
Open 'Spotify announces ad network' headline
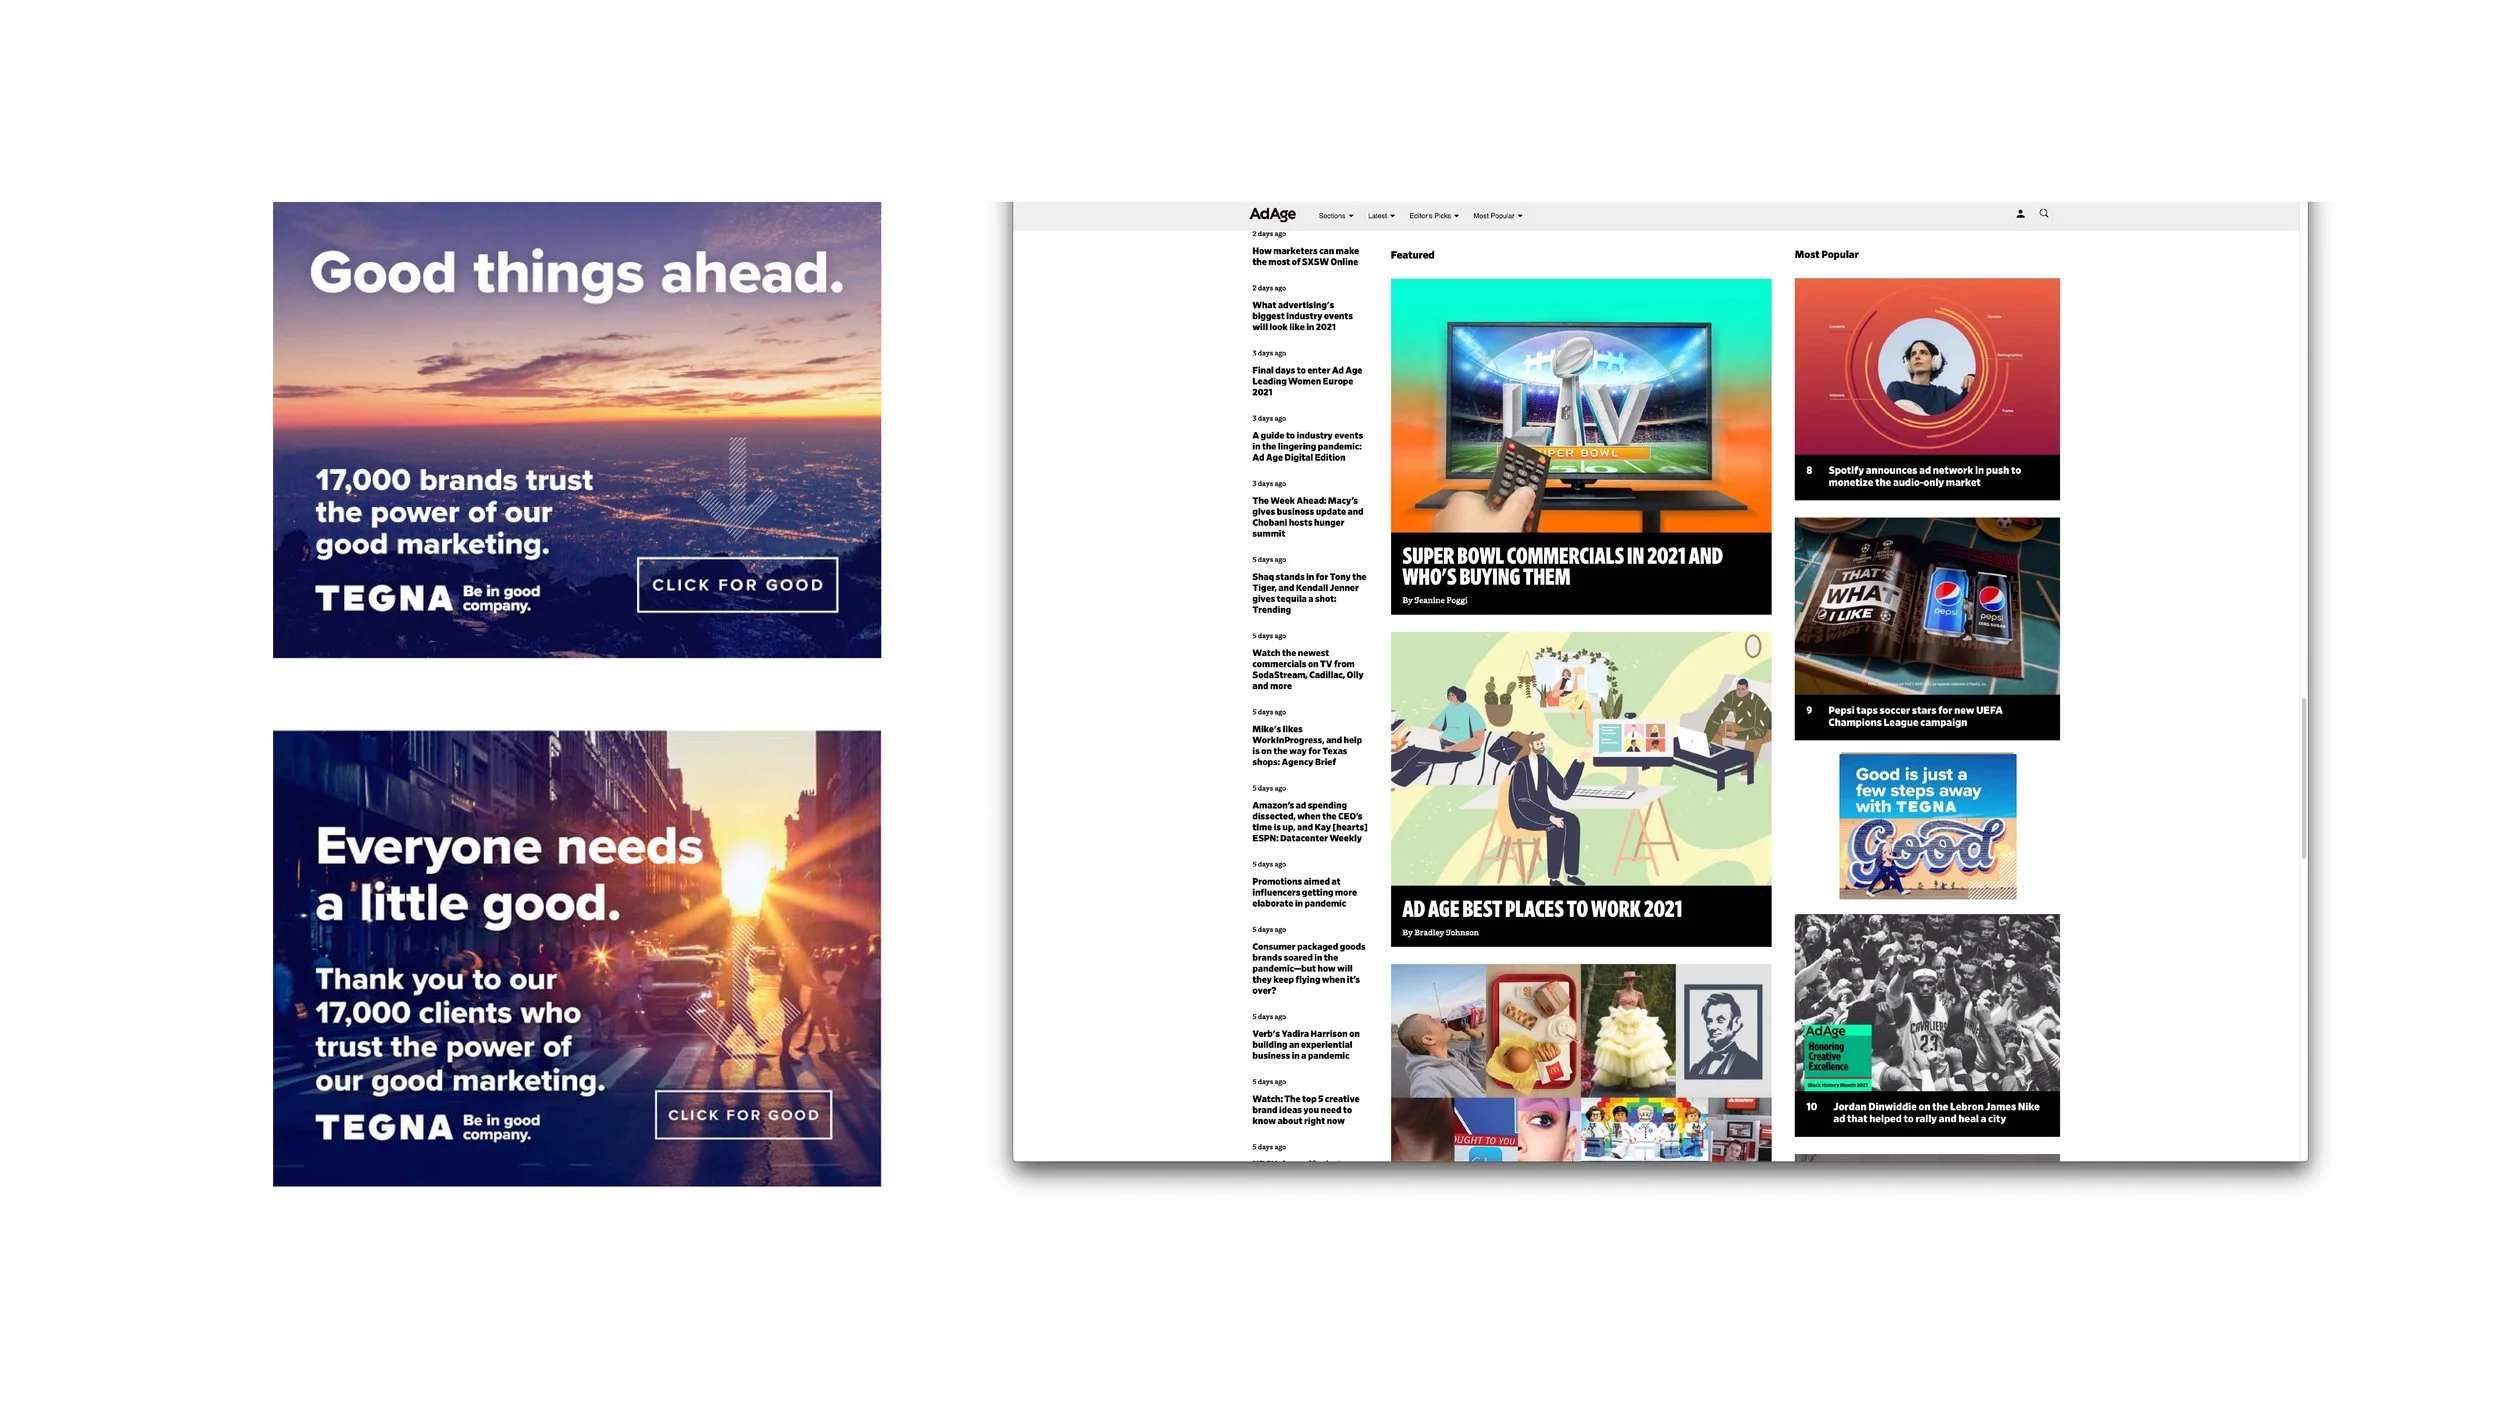coord(1924,476)
